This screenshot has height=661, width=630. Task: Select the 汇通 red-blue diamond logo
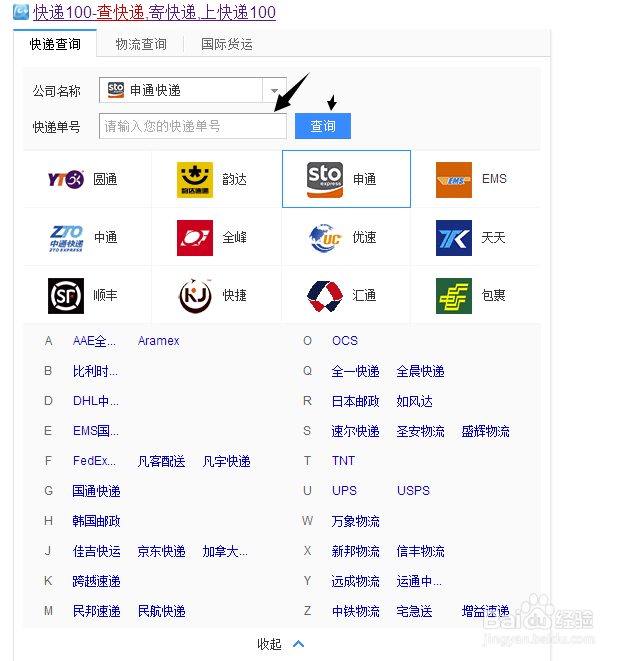tap(325, 296)
